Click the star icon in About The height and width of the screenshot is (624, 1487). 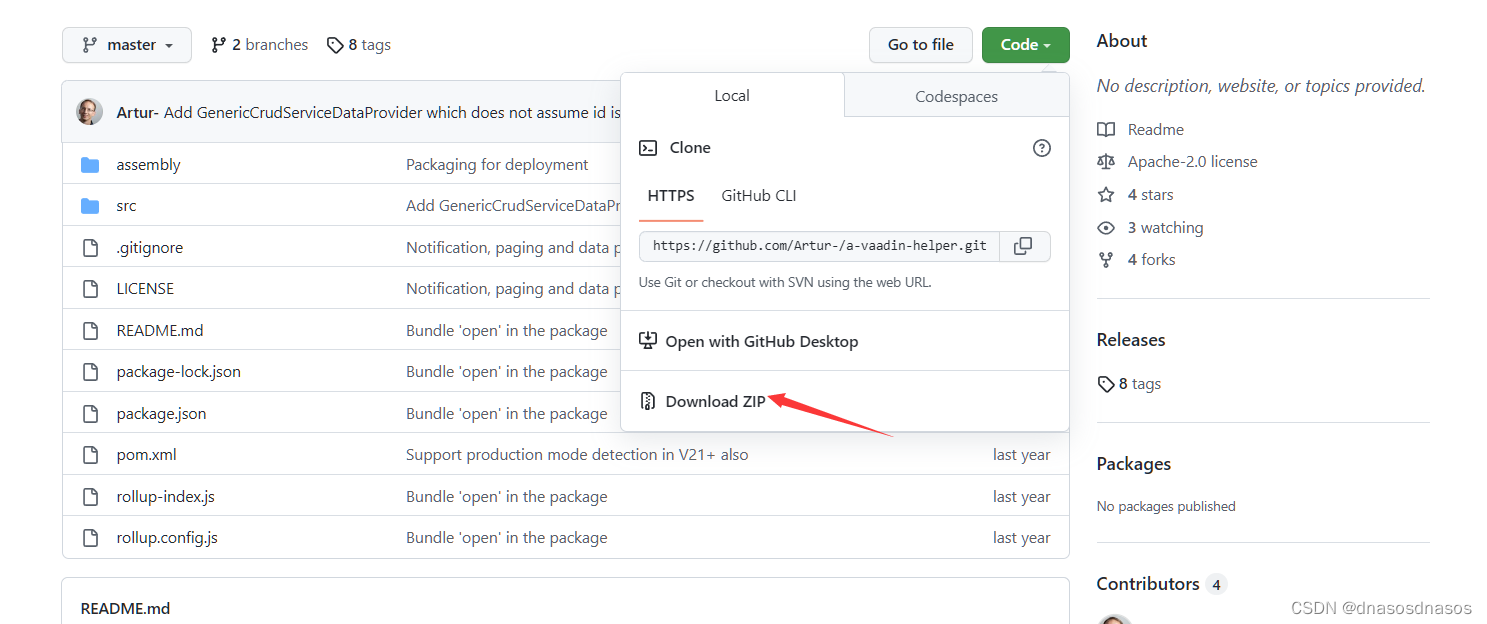(x=1106, y=195)
